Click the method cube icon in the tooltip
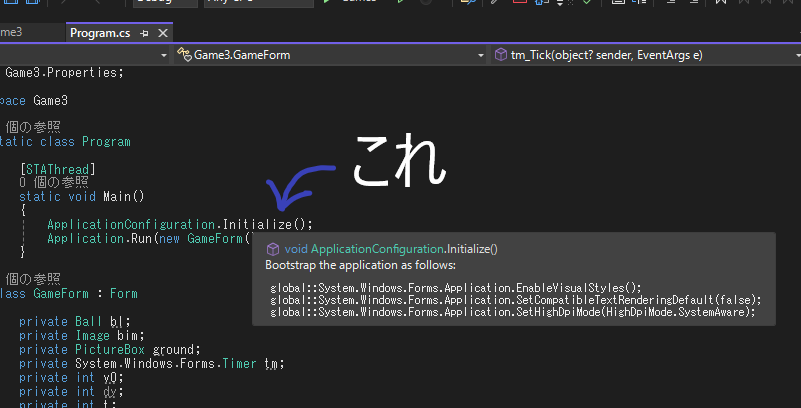Image resolution: width=801 pixels, height=408 pixels. [x=272, y=249]
